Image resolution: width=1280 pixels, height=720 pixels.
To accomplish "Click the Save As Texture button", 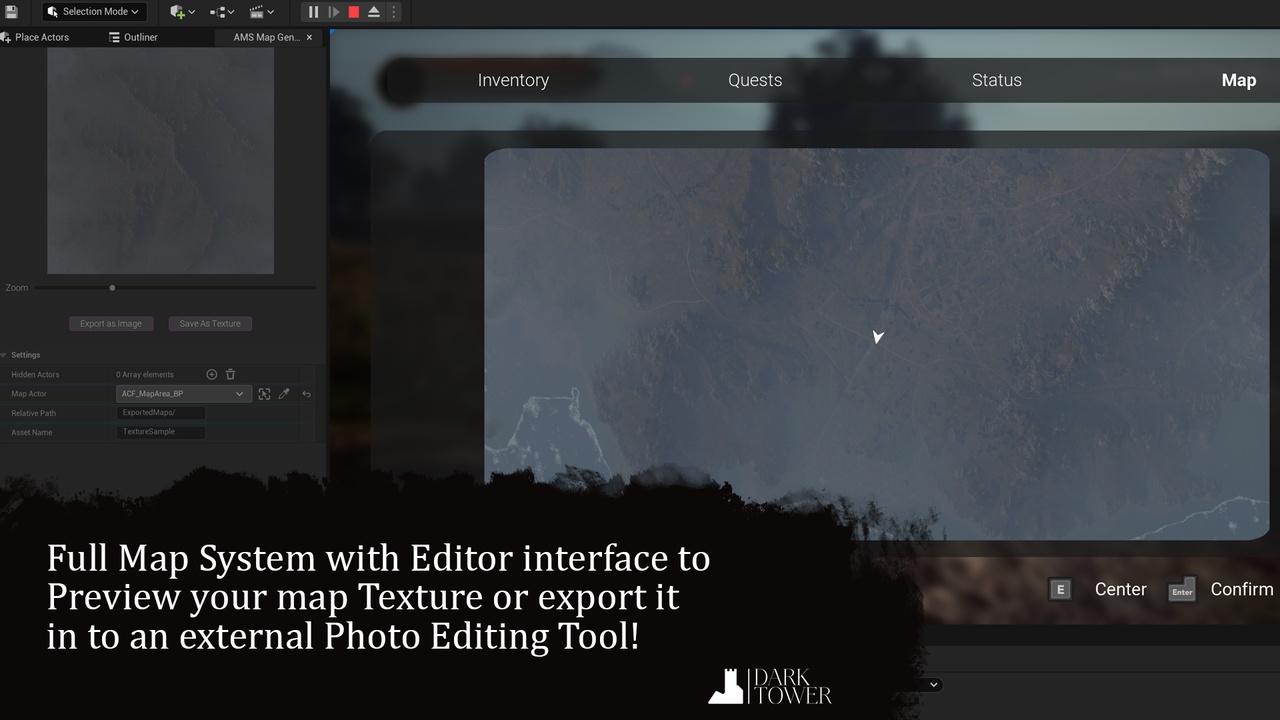I will (x=210, y=323).
